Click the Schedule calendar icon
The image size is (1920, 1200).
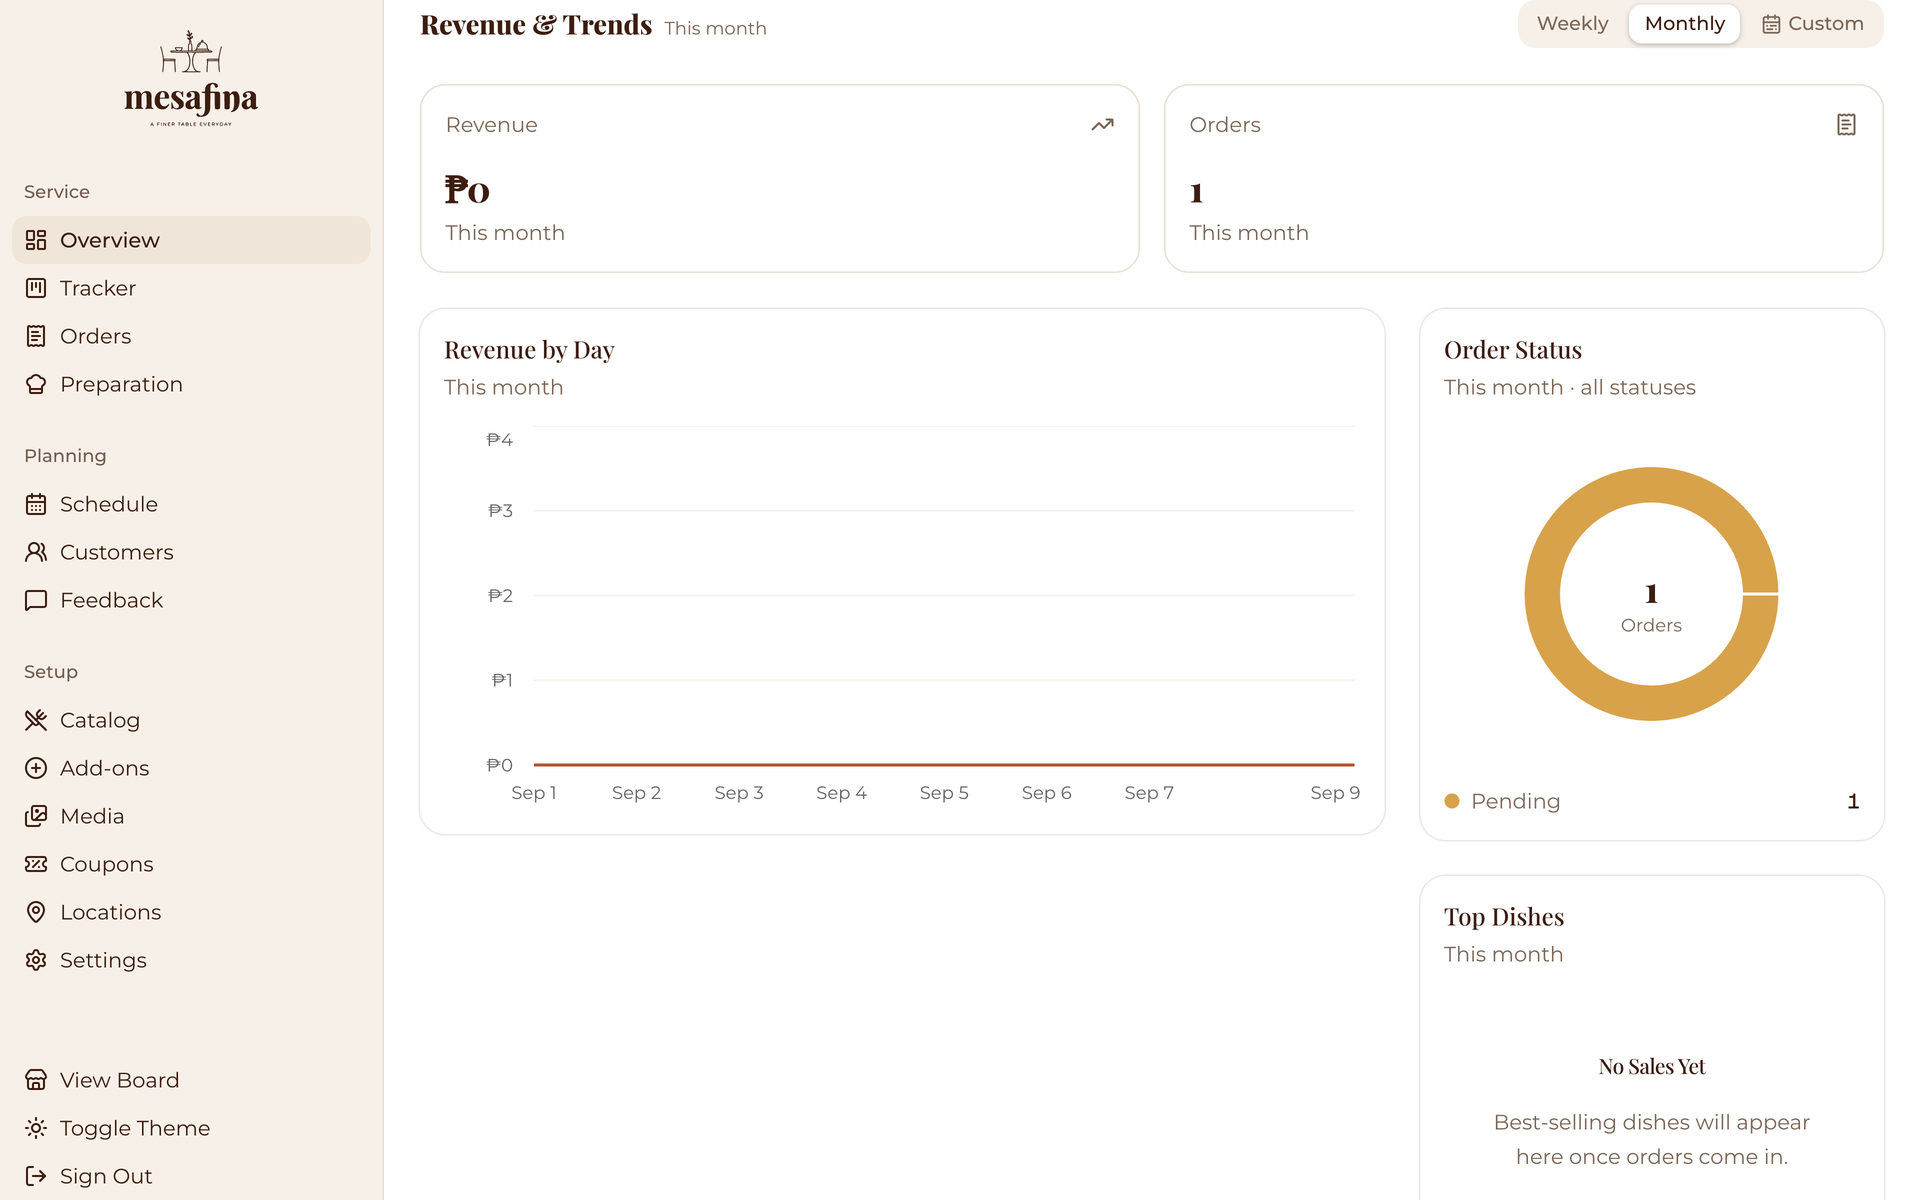coord(36,504)
